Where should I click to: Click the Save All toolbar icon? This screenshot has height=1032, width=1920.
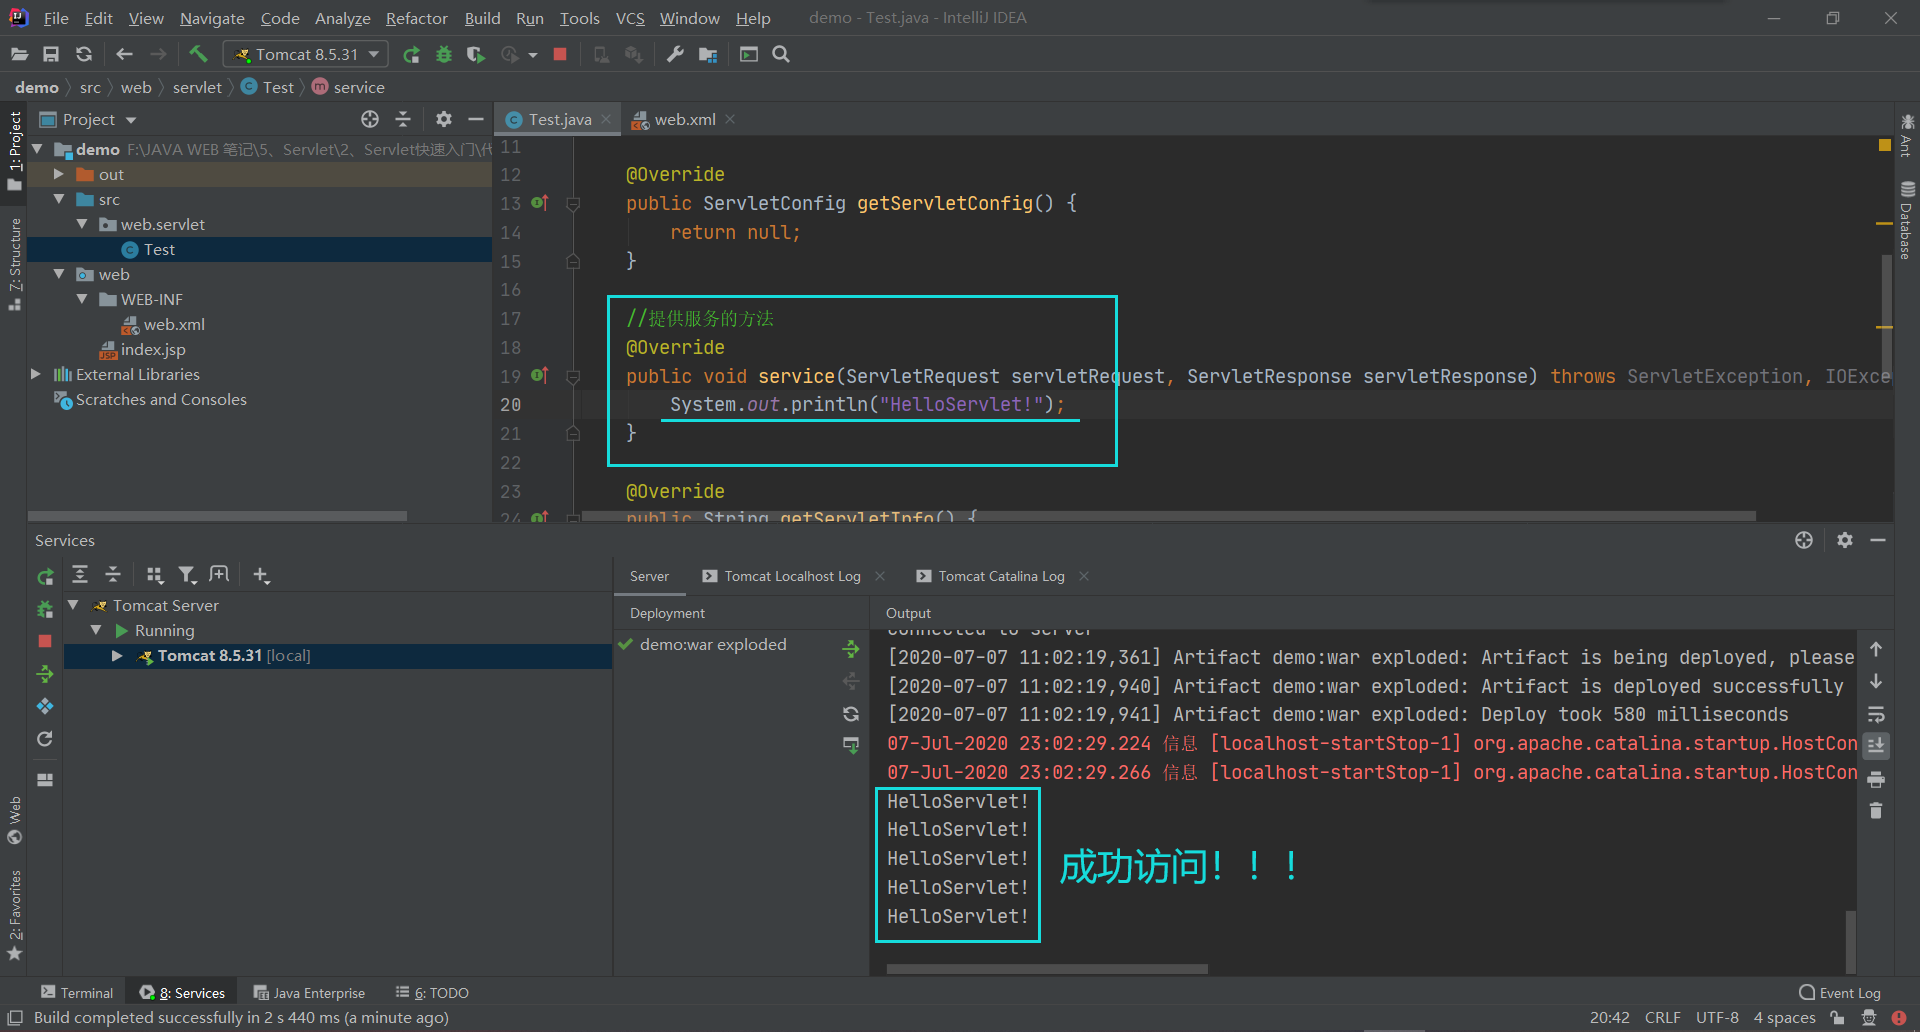pyautogui.click(x=51, y=54)
